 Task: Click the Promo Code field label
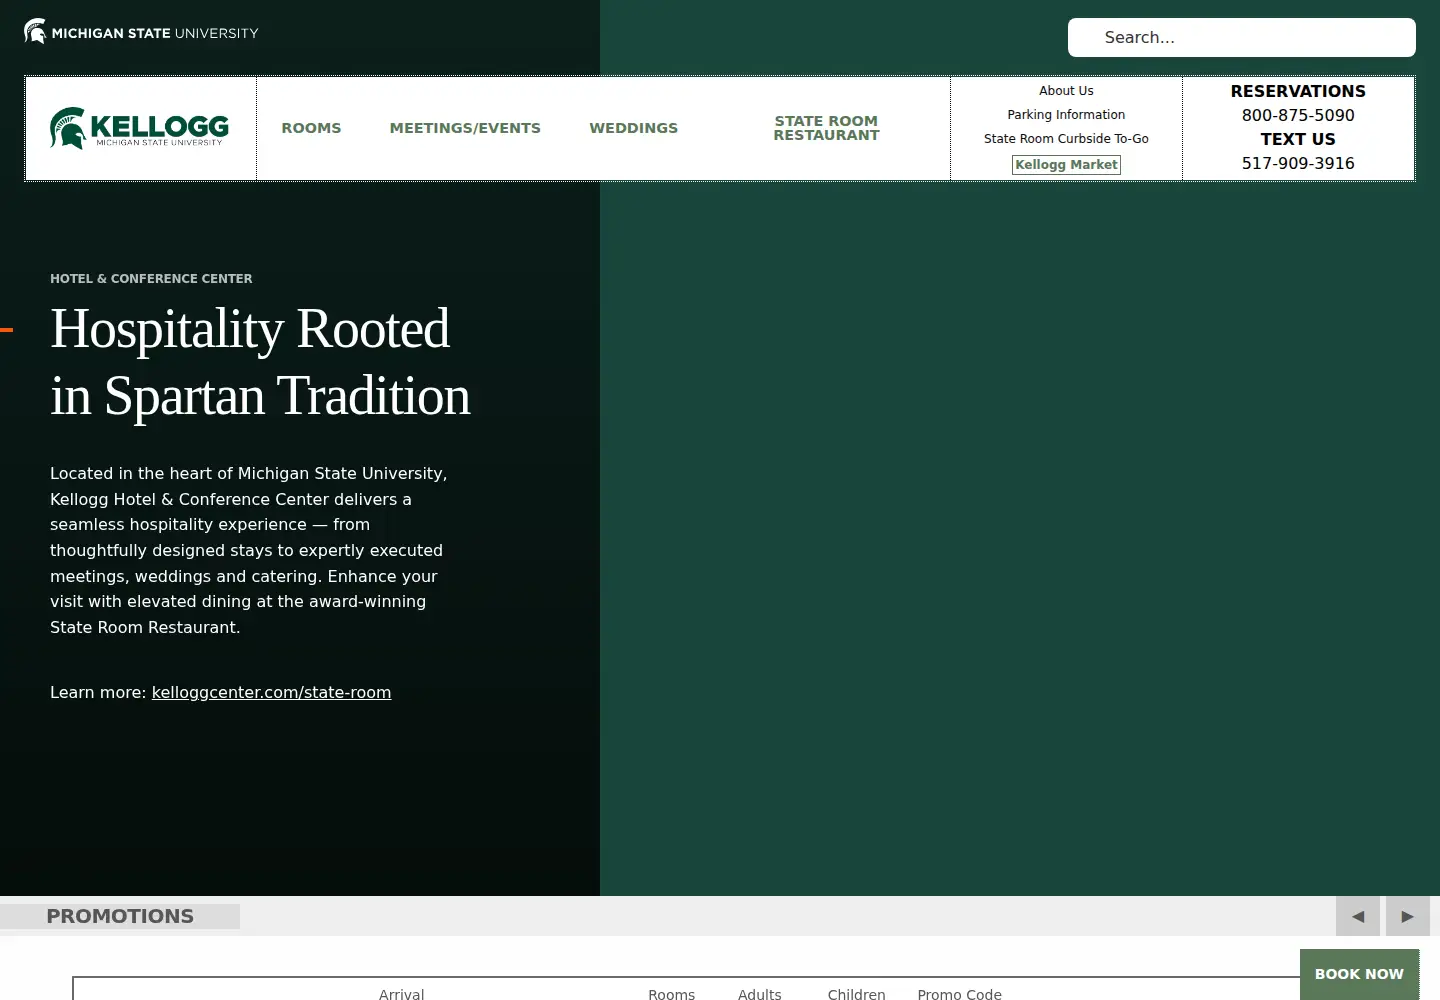tap(959, 993)
